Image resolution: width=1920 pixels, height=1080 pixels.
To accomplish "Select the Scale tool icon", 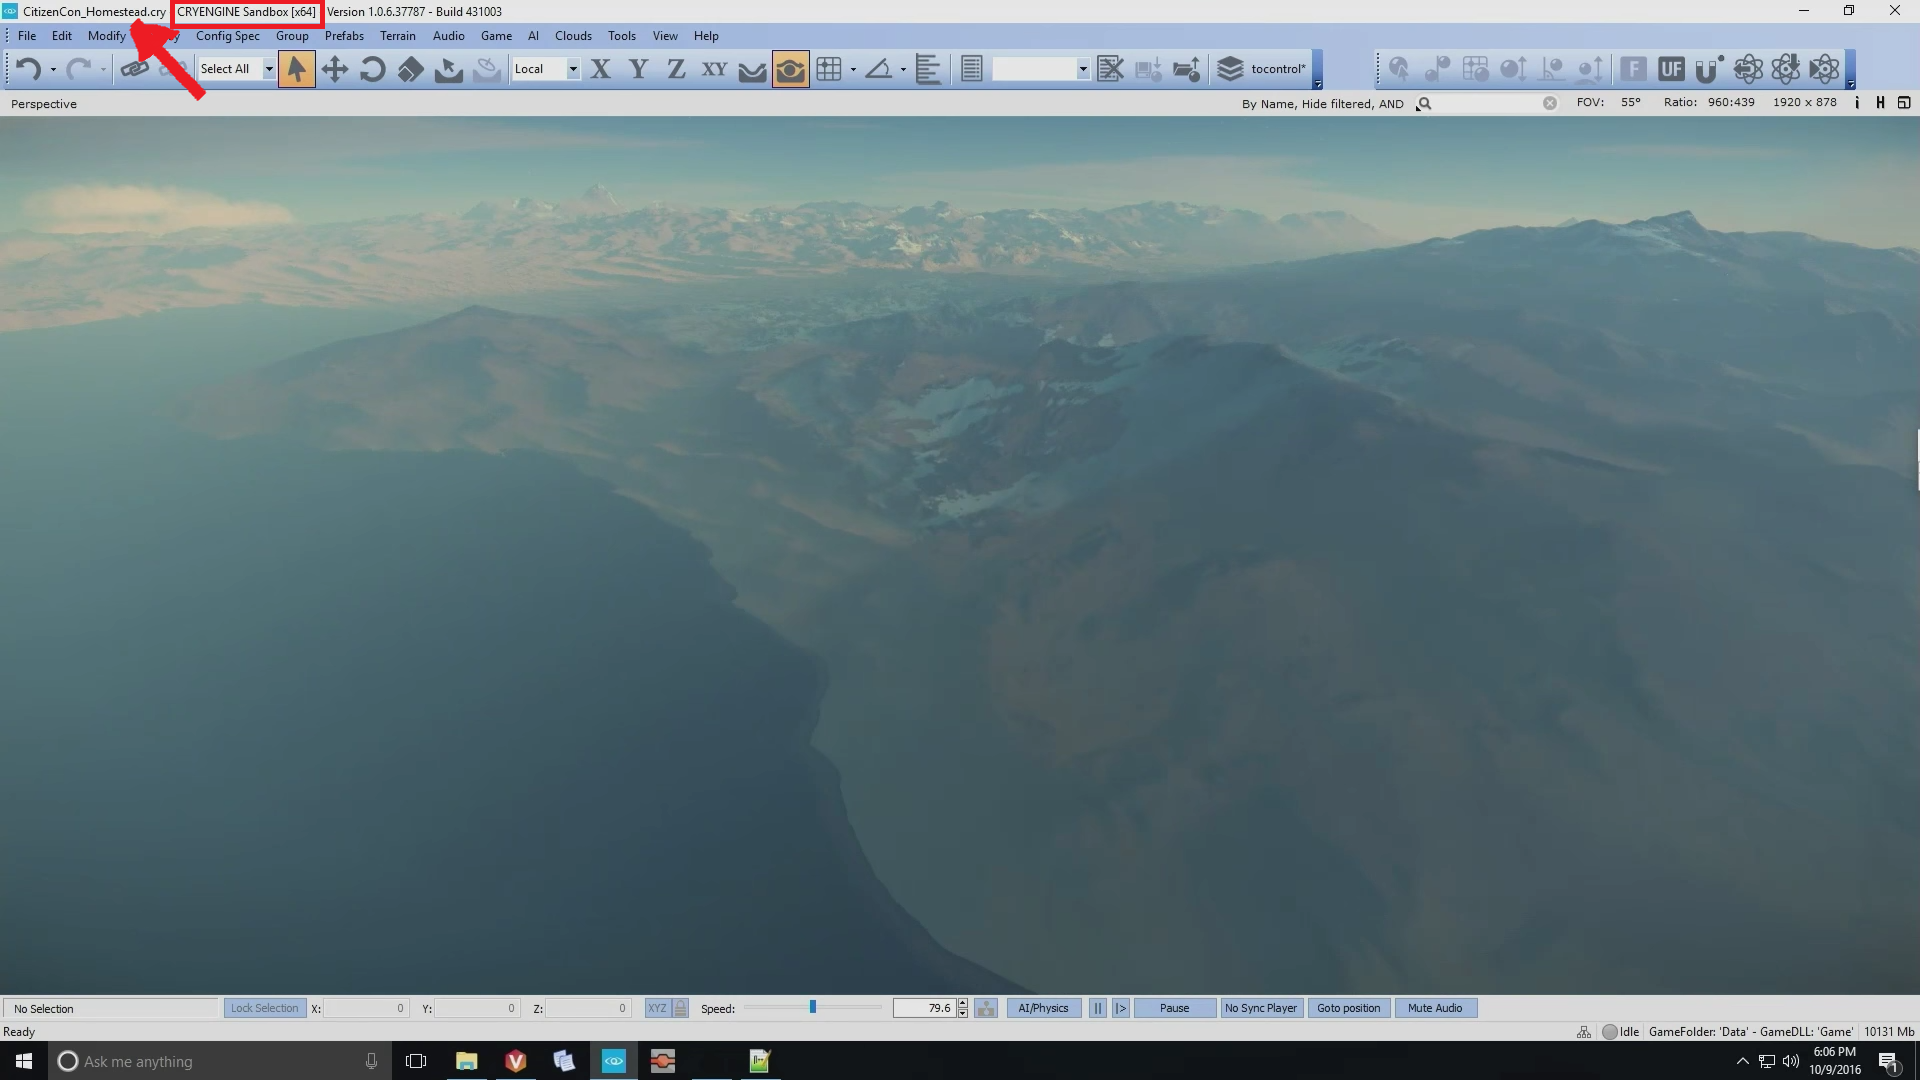I will click(410, 69).
